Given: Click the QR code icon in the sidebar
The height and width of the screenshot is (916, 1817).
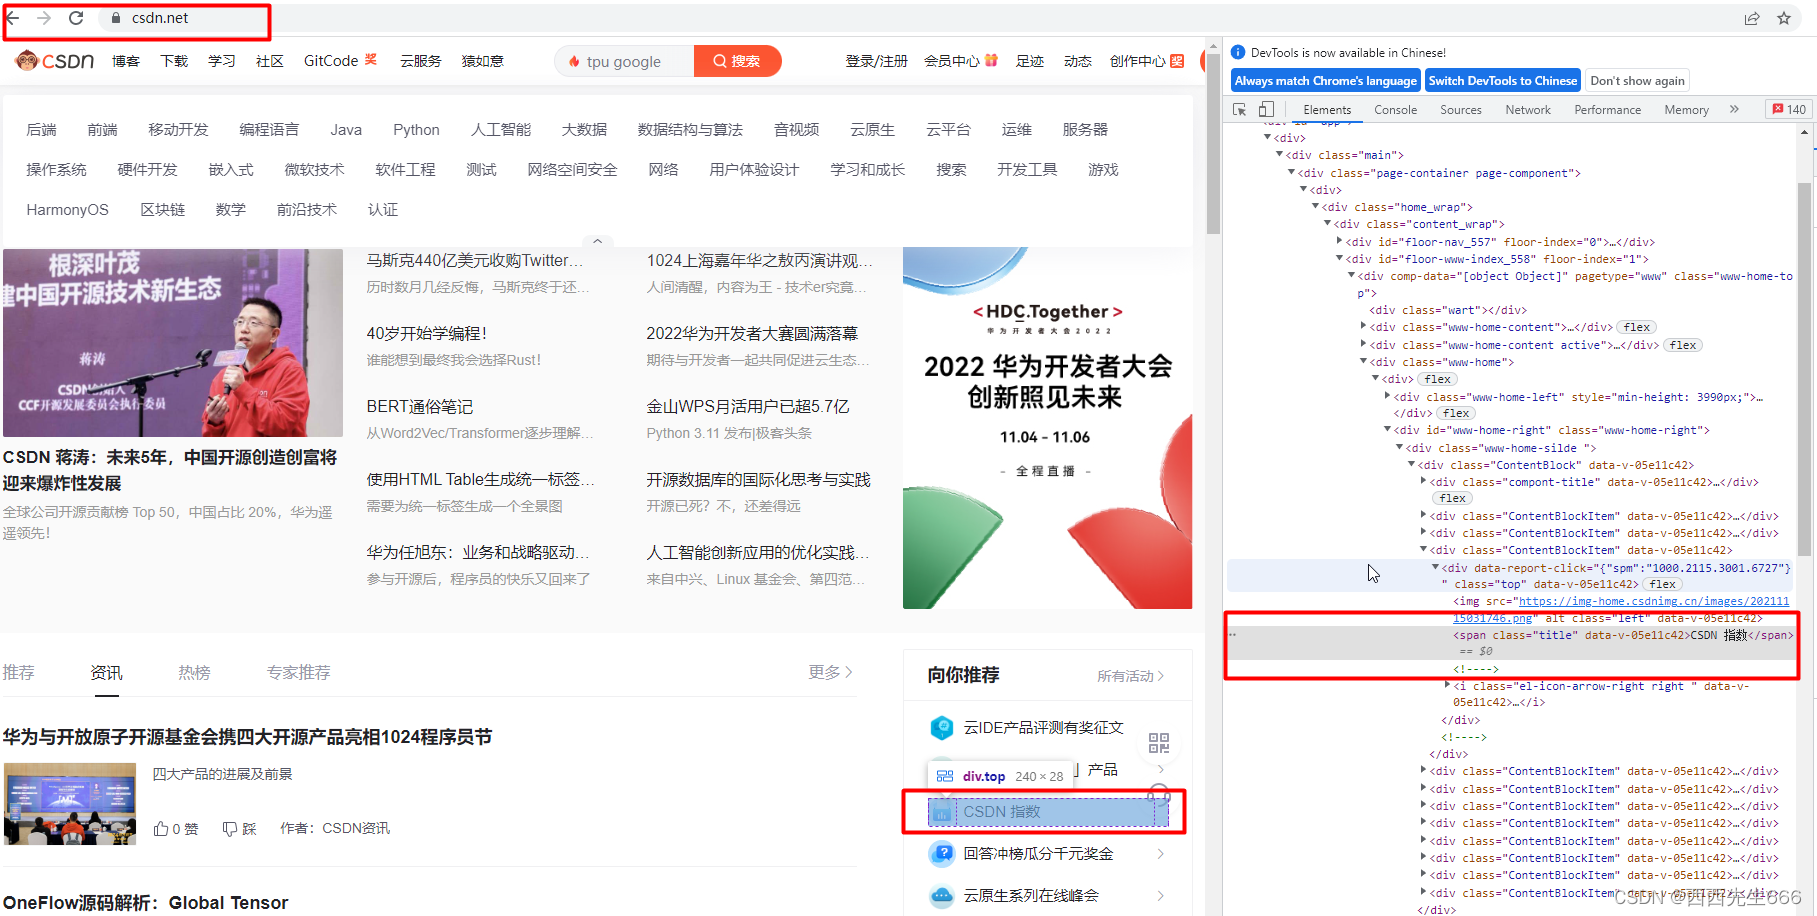Looking at the screenshot, I should tap(1159, 743).
